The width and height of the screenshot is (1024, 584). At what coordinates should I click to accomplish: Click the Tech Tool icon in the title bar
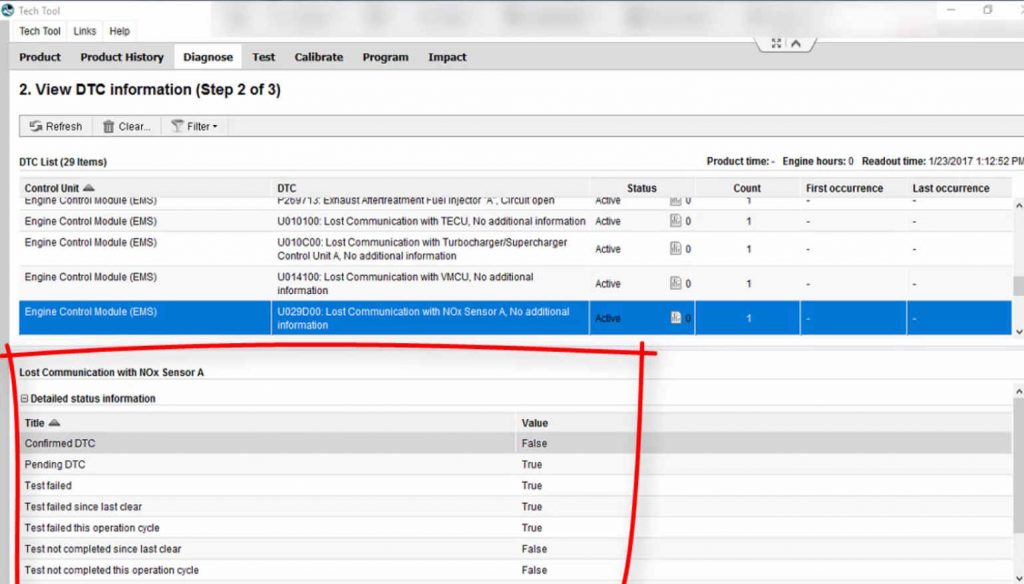coord(10,9)
